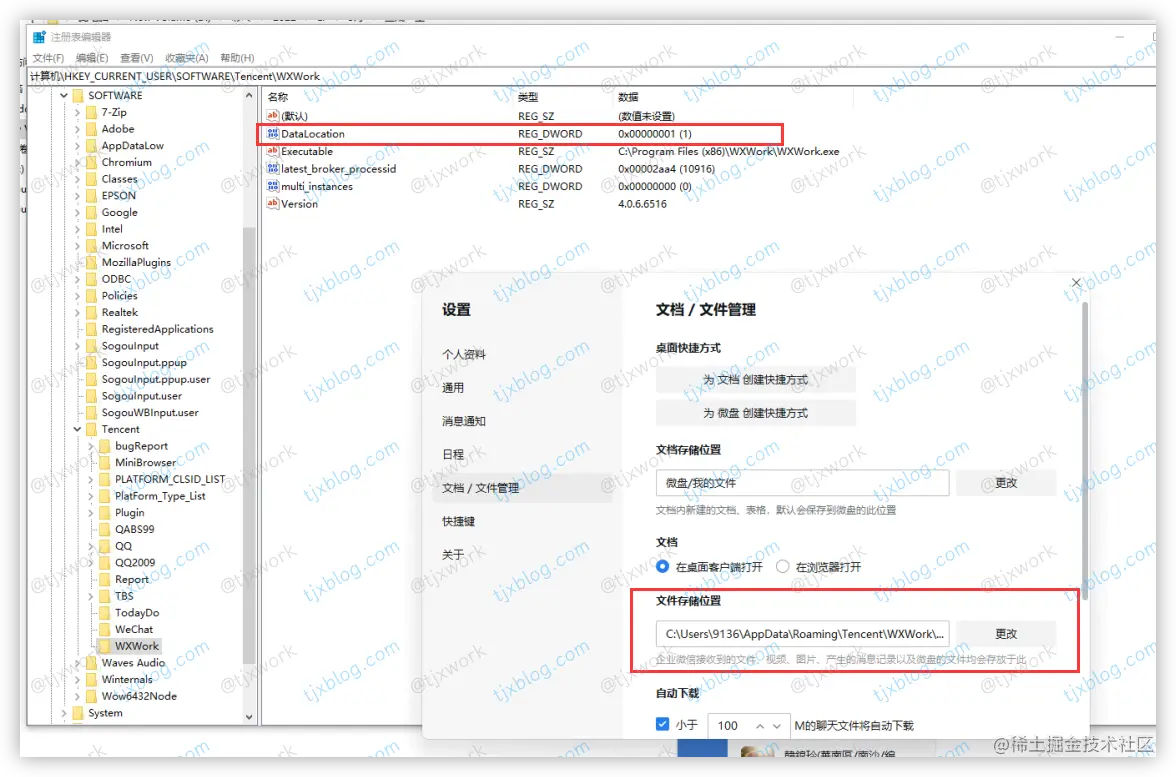1176x777 pixels.
Task: Select the Version string value icon
Action: pos(272,203)
